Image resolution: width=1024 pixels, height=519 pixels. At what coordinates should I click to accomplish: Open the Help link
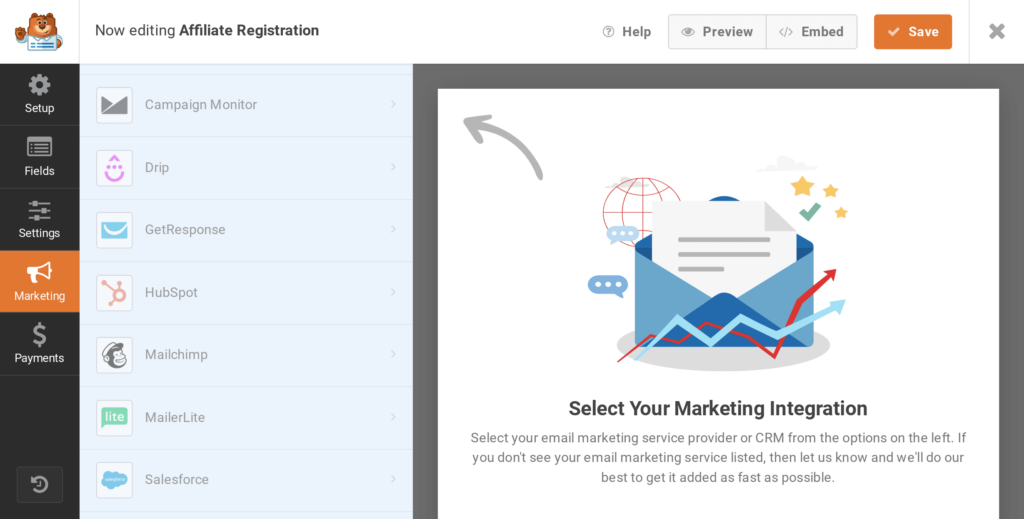(627, 31)
